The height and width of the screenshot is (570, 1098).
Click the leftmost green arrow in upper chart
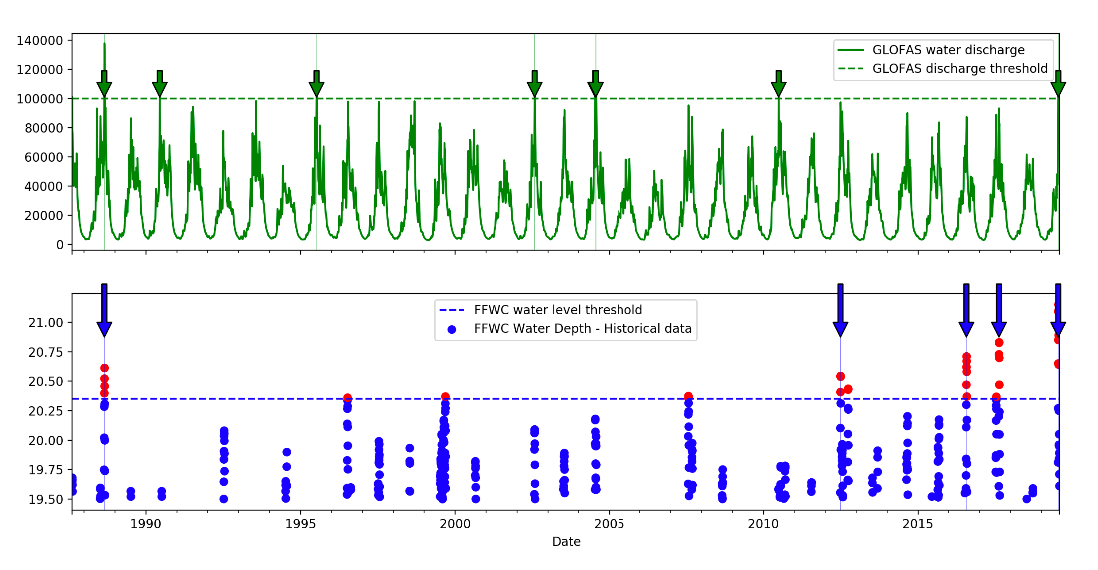[x=104, y=85]
